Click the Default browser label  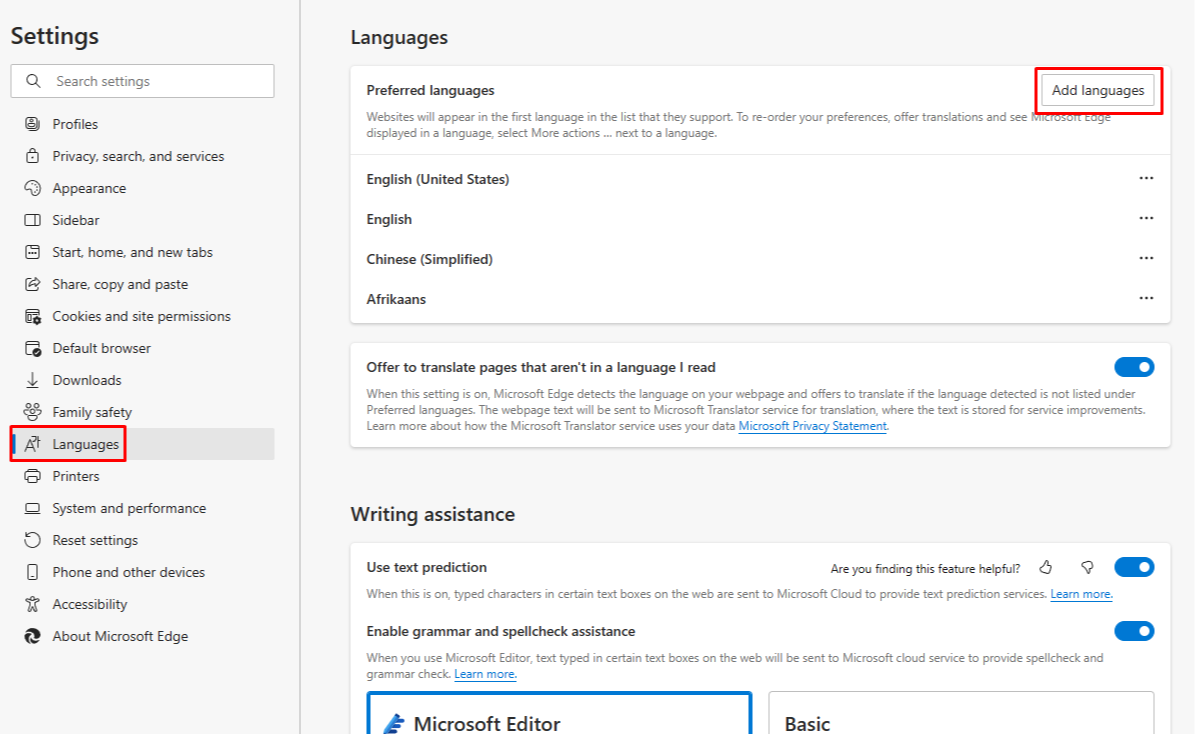pyautogui.click(x=101, y=348)
